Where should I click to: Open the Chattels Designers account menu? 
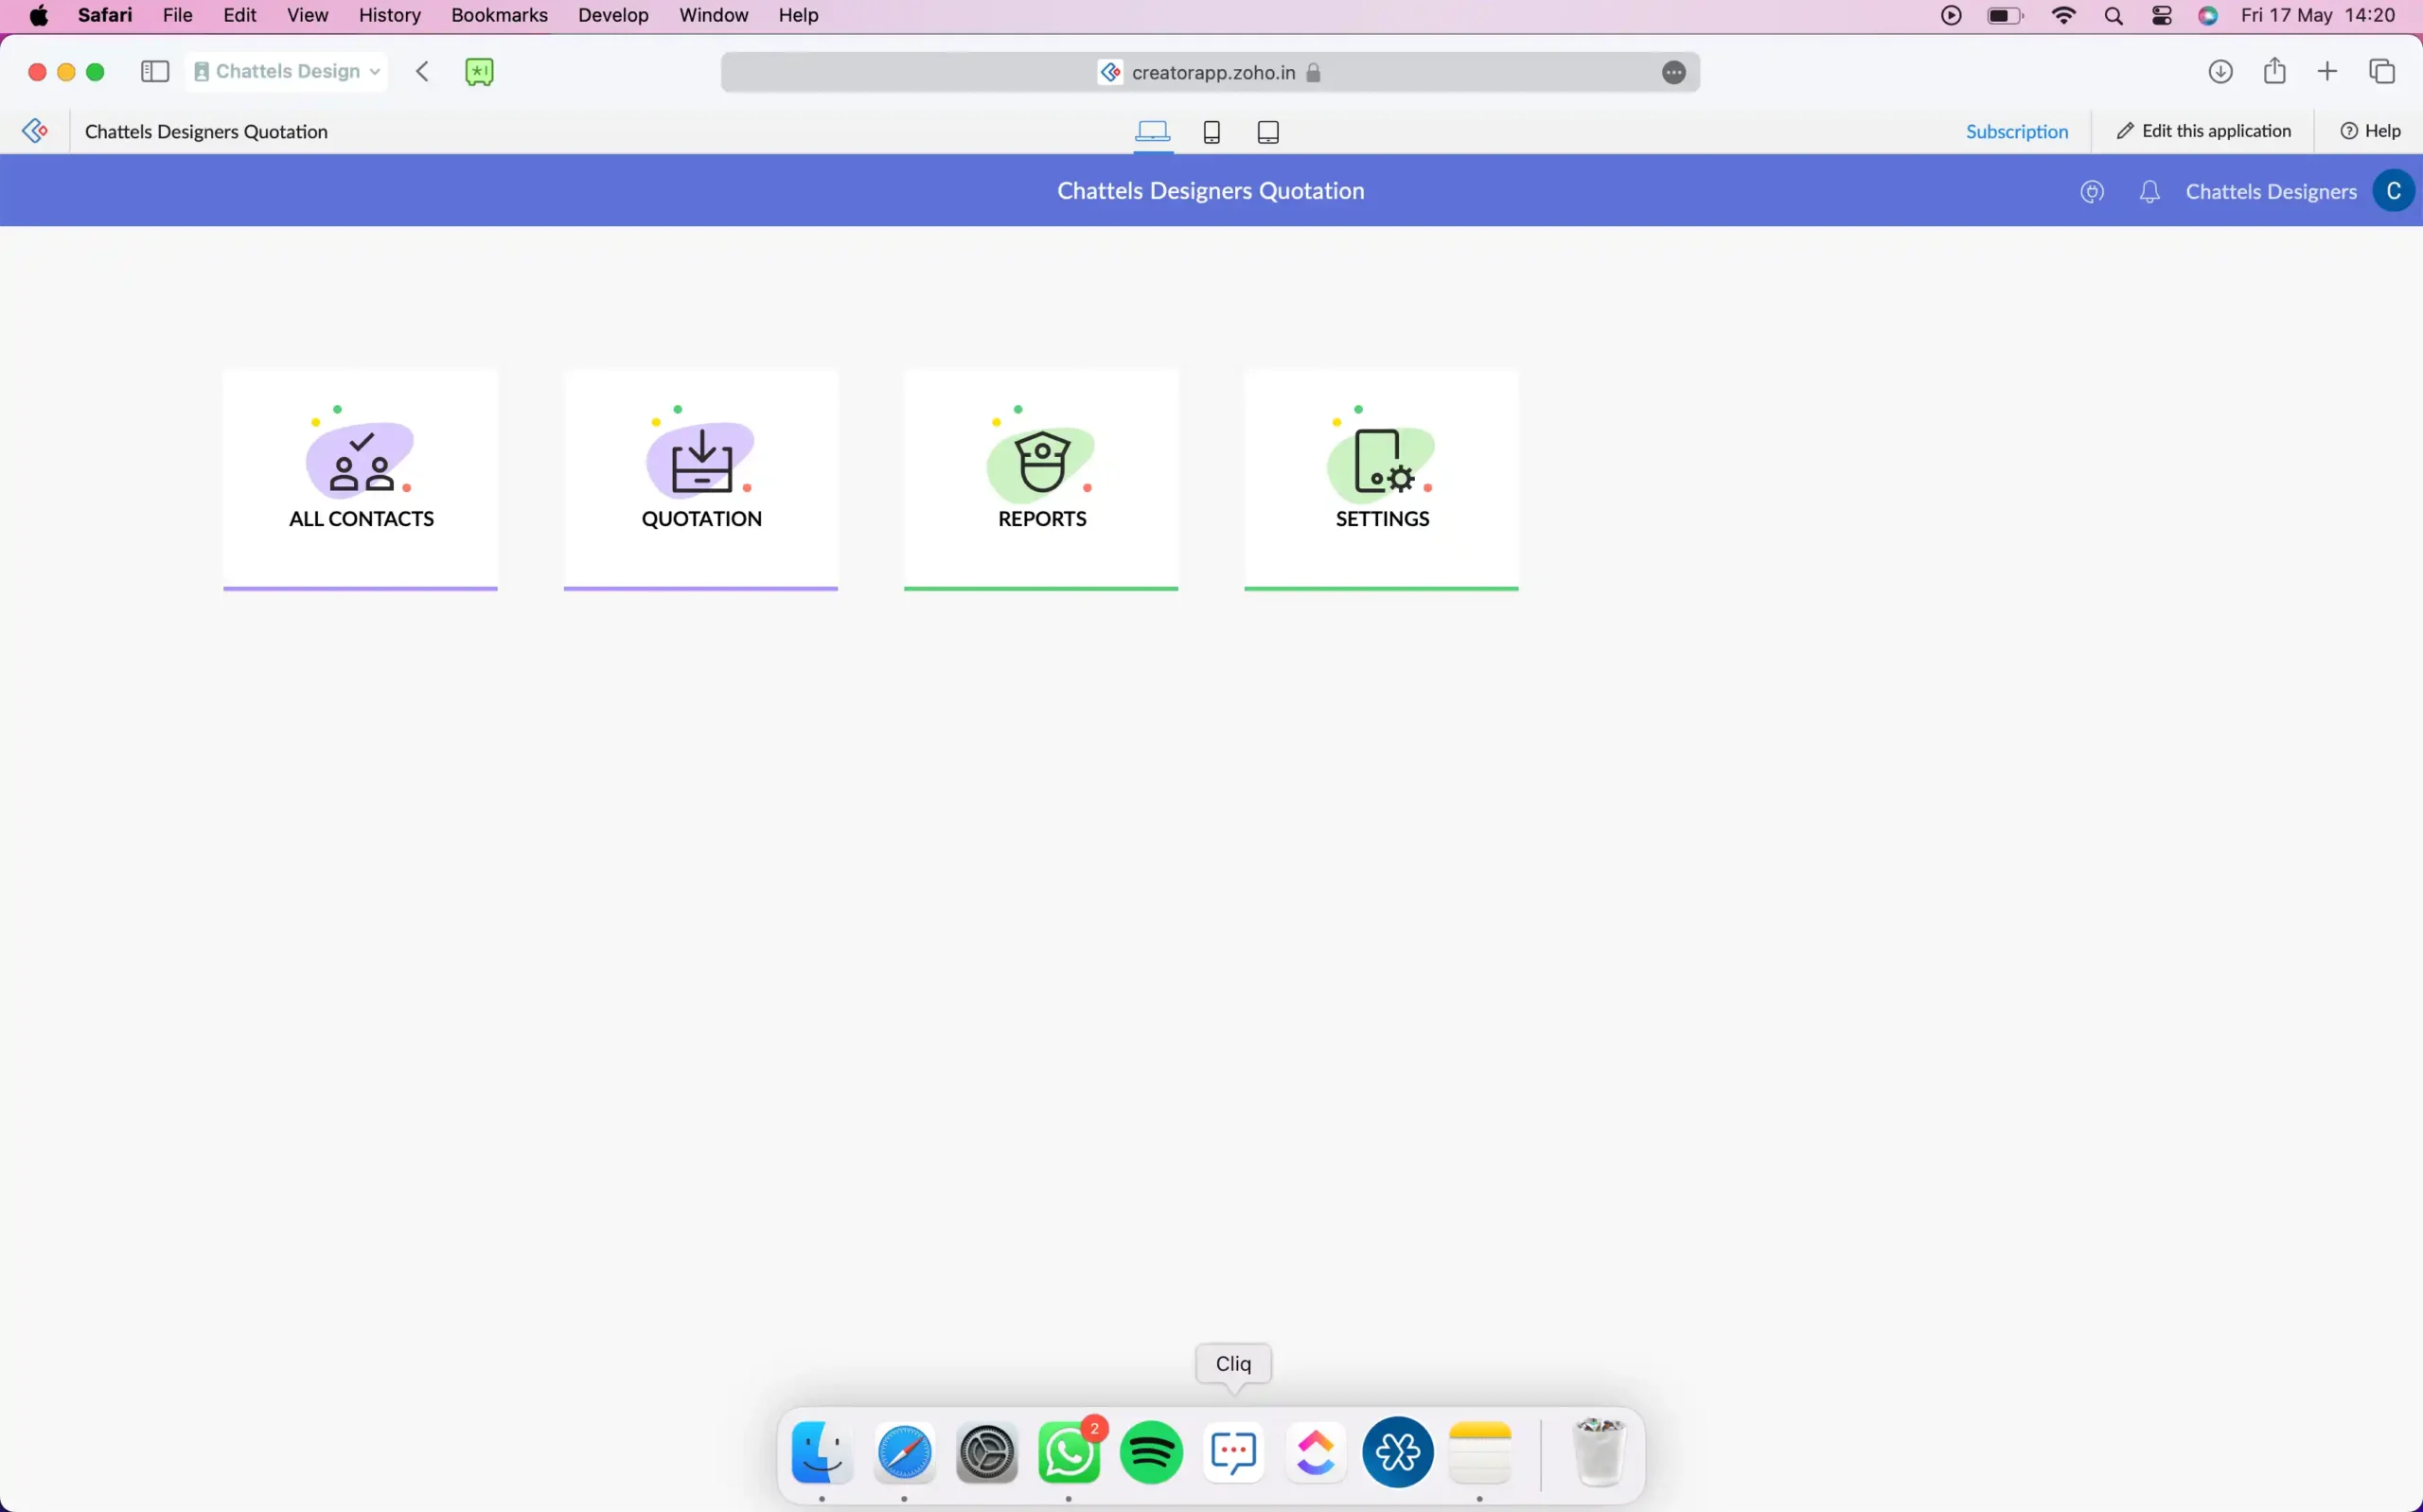(2271, 192)
